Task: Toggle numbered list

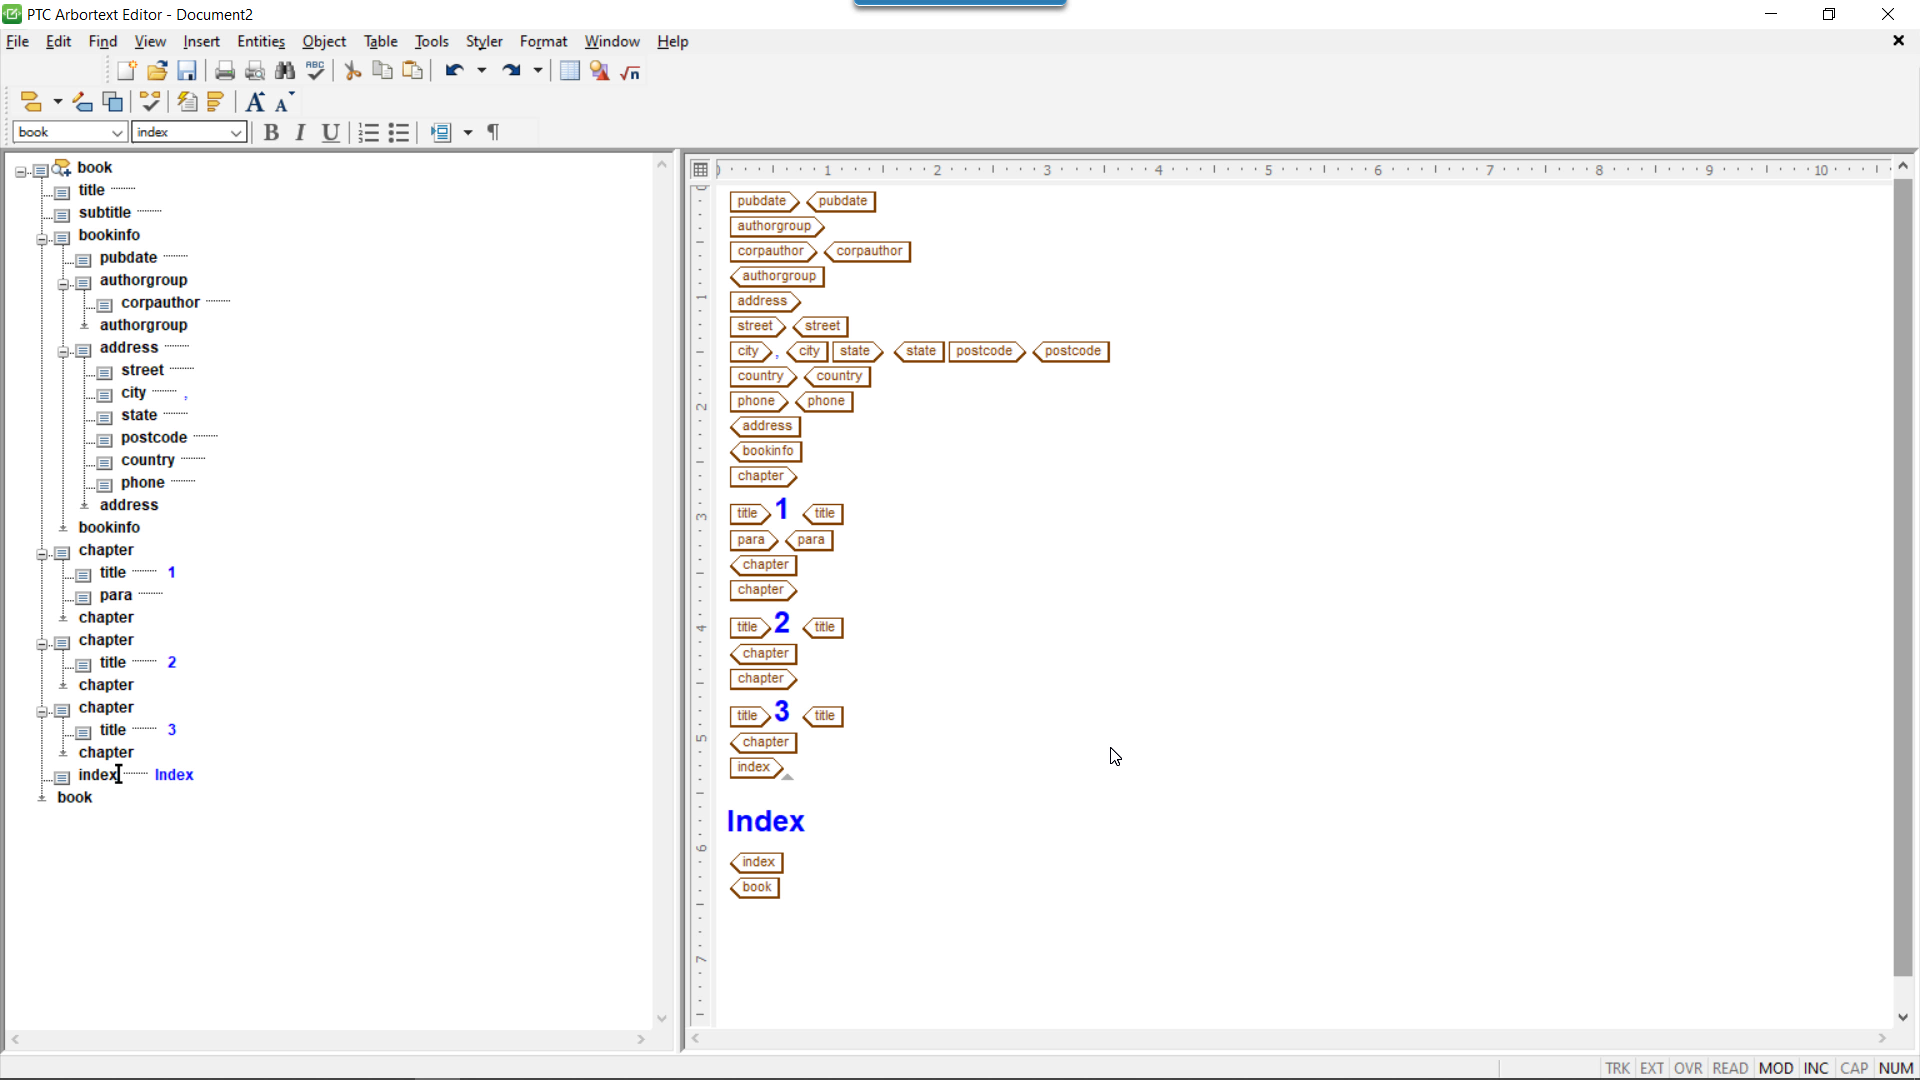Action: point(369,133)
